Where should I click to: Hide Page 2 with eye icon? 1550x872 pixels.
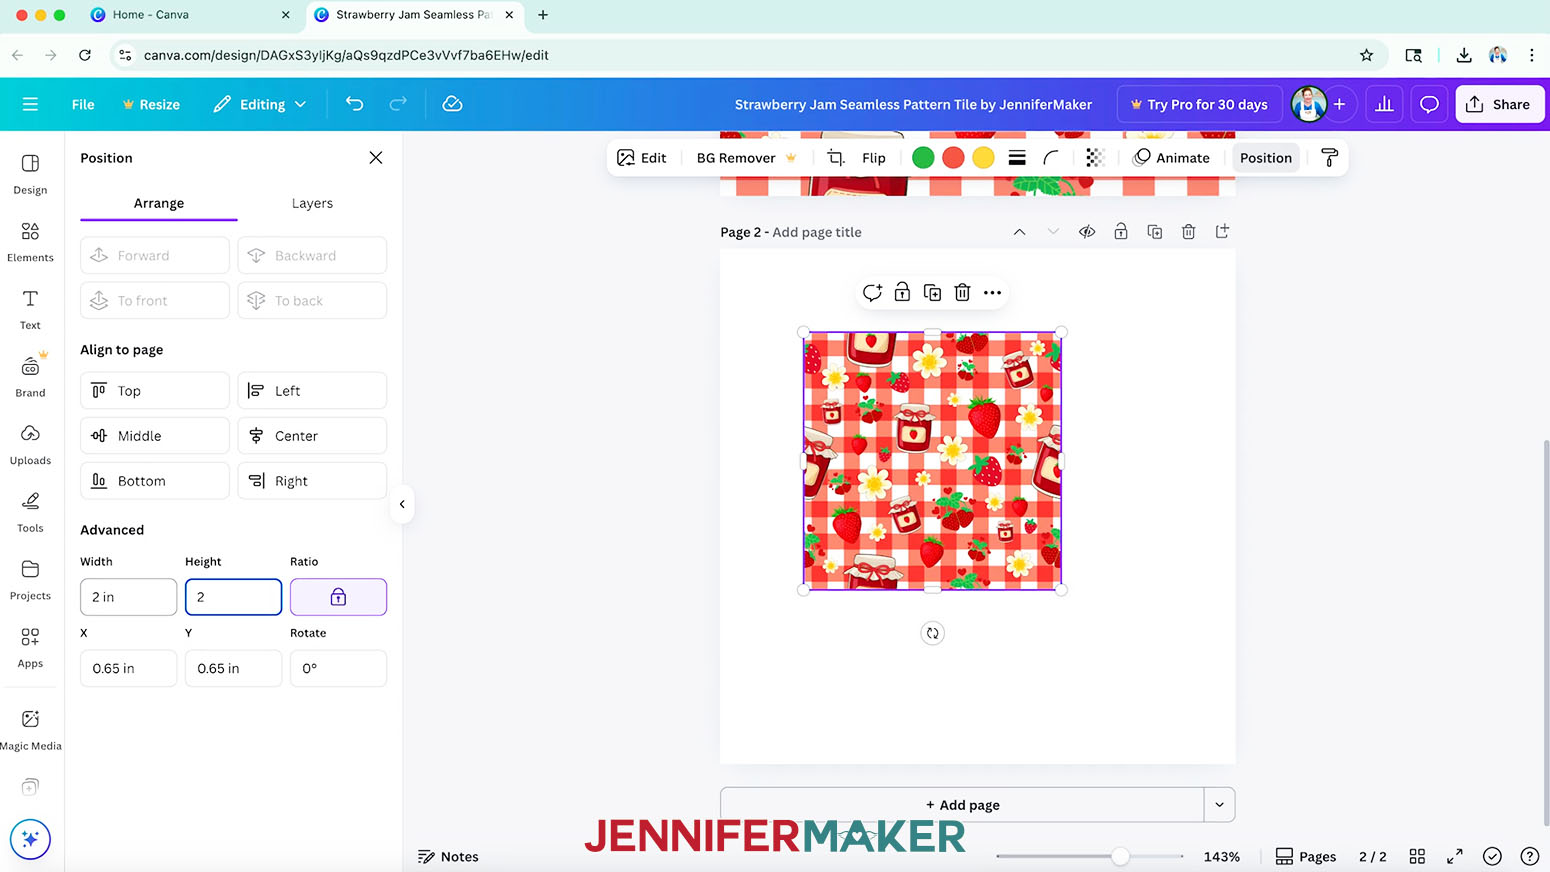[1087, 232]
